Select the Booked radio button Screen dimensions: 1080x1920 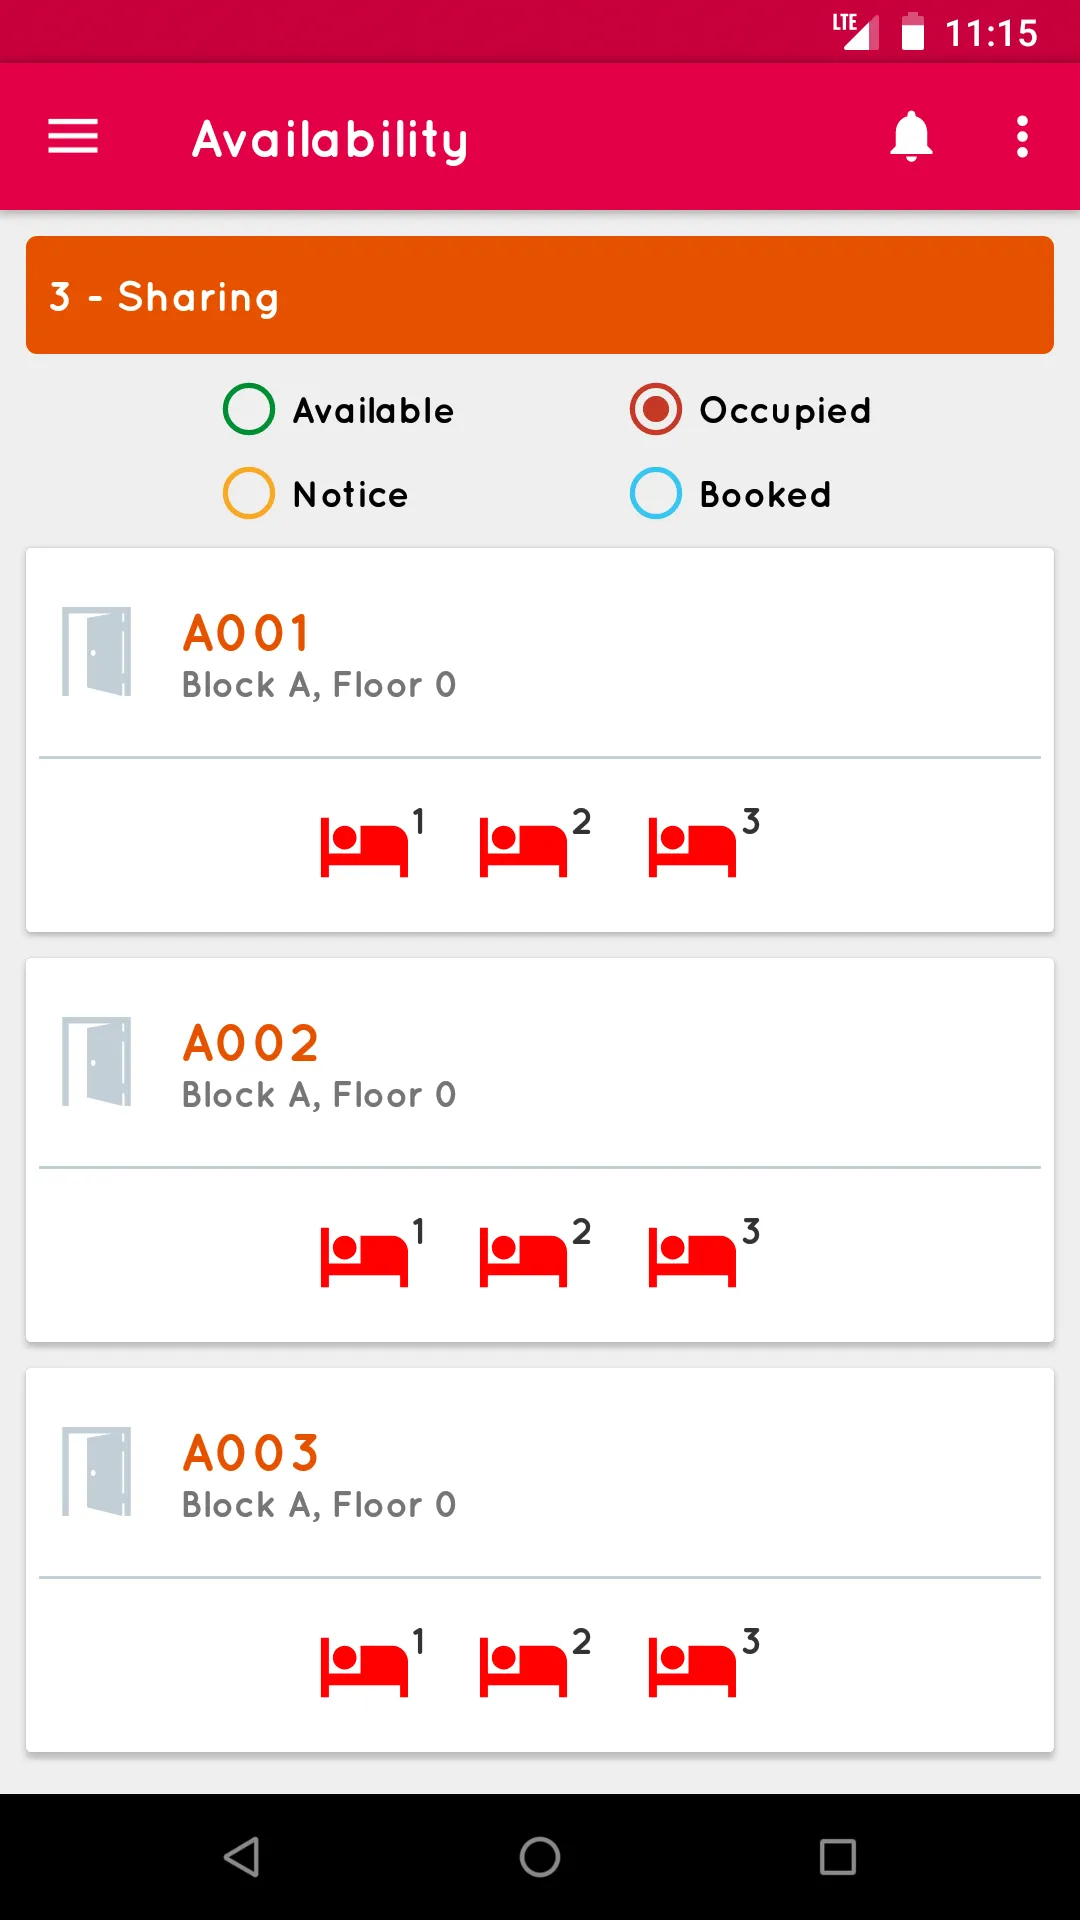pyautogui.click(x=656, y=493)
